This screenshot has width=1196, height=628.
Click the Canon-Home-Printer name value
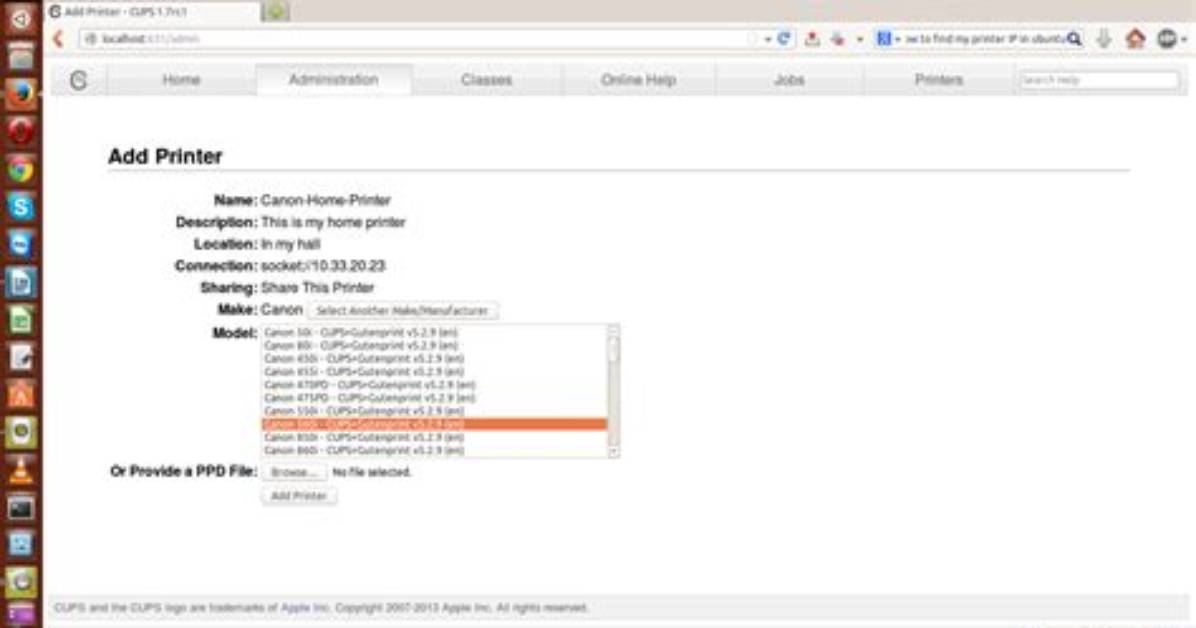coord(326,201)
